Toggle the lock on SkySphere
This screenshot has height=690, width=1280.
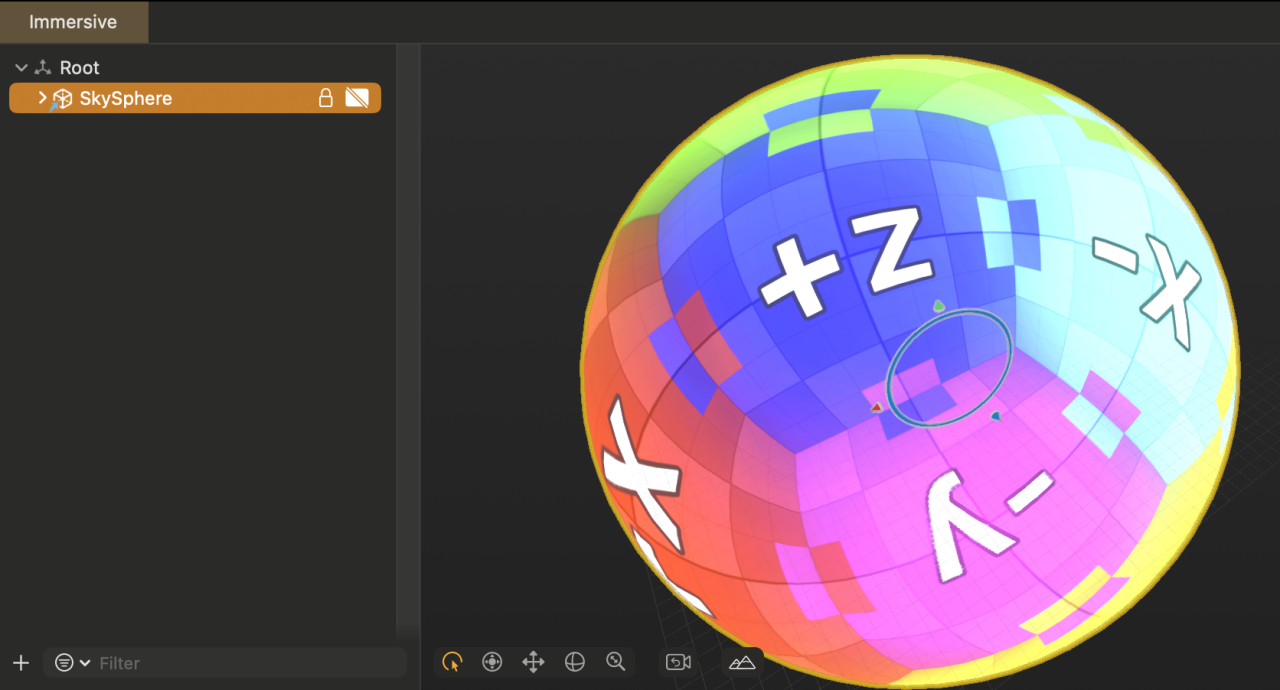[x=325, y=98]
